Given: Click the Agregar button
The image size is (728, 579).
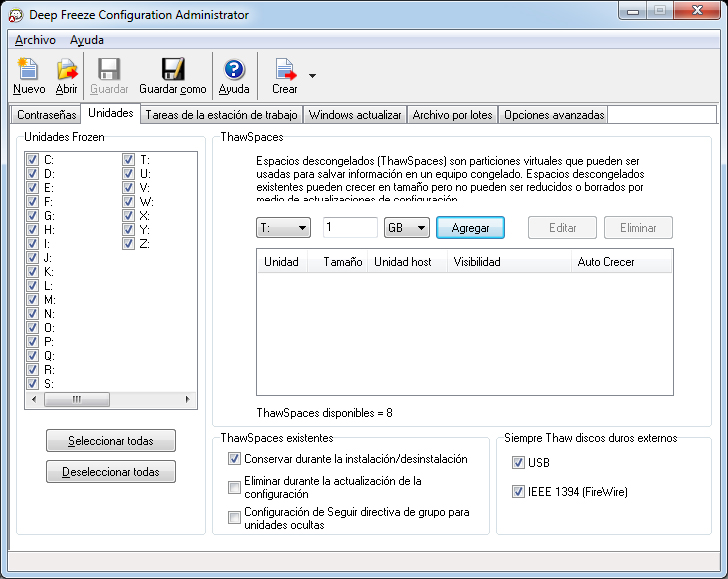Looking at the screenshot, I should [x=470, y=228].
